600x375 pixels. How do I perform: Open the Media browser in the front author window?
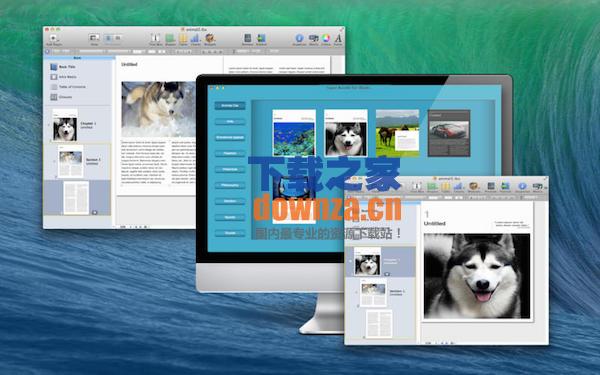click(538, 187)
